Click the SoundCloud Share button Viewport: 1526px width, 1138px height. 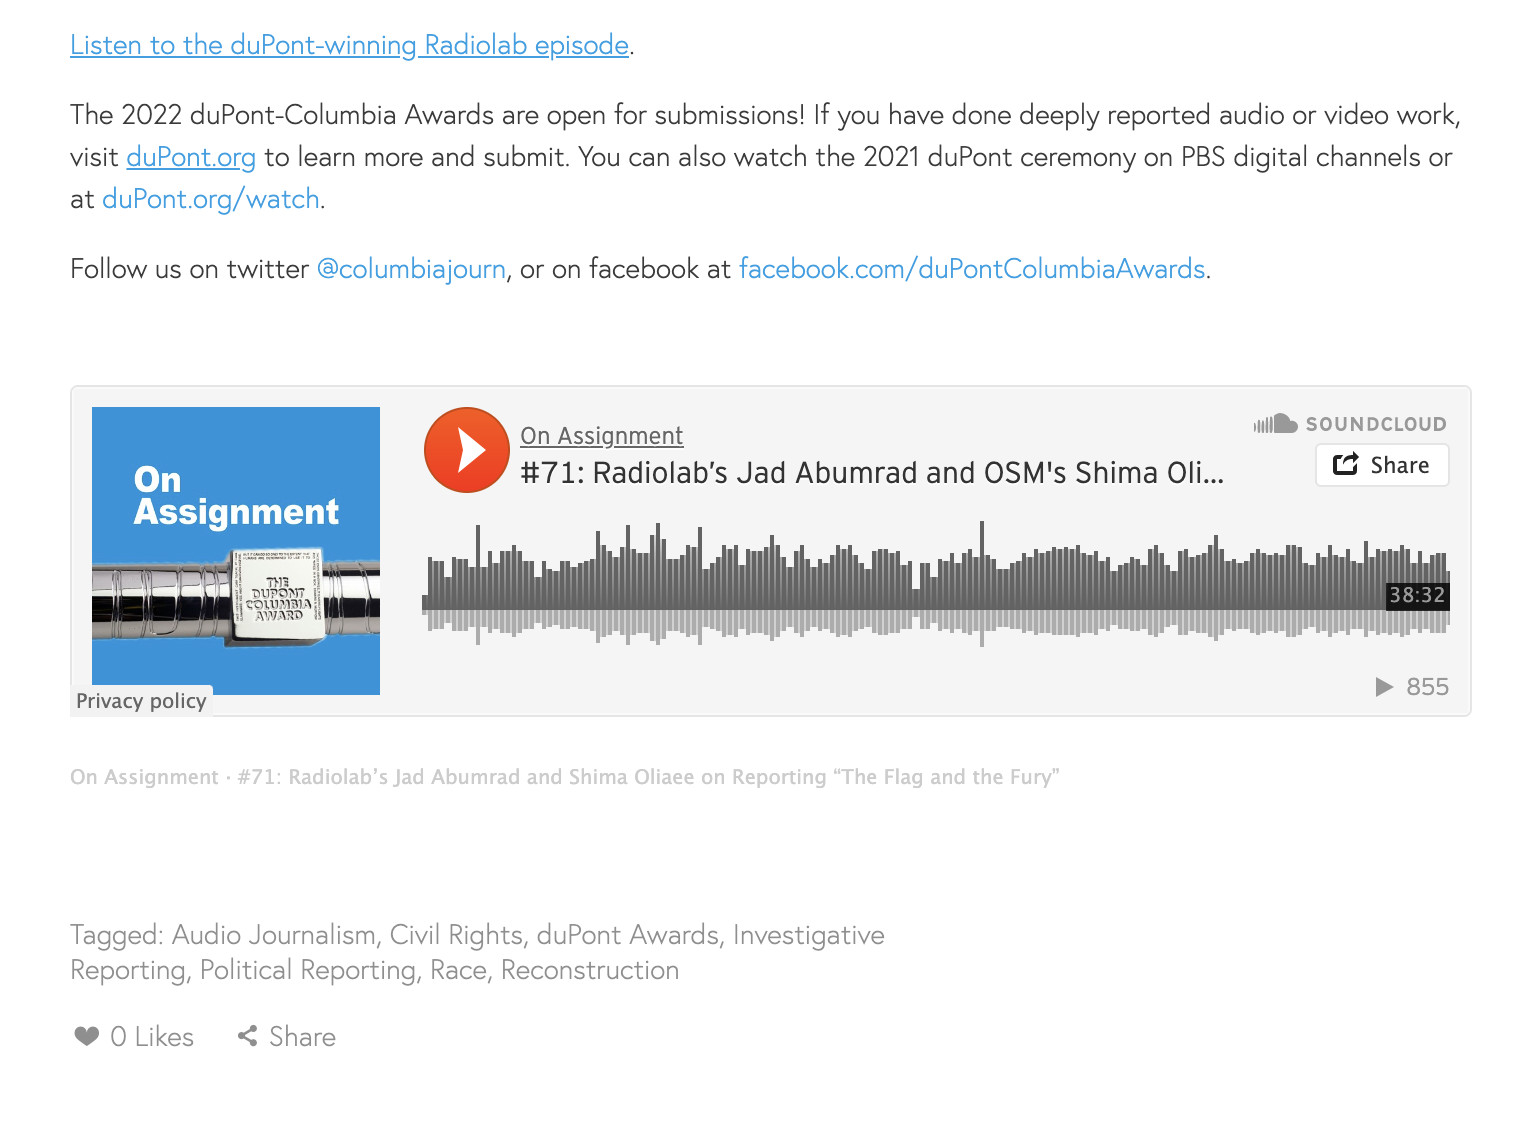[1382, 465]
